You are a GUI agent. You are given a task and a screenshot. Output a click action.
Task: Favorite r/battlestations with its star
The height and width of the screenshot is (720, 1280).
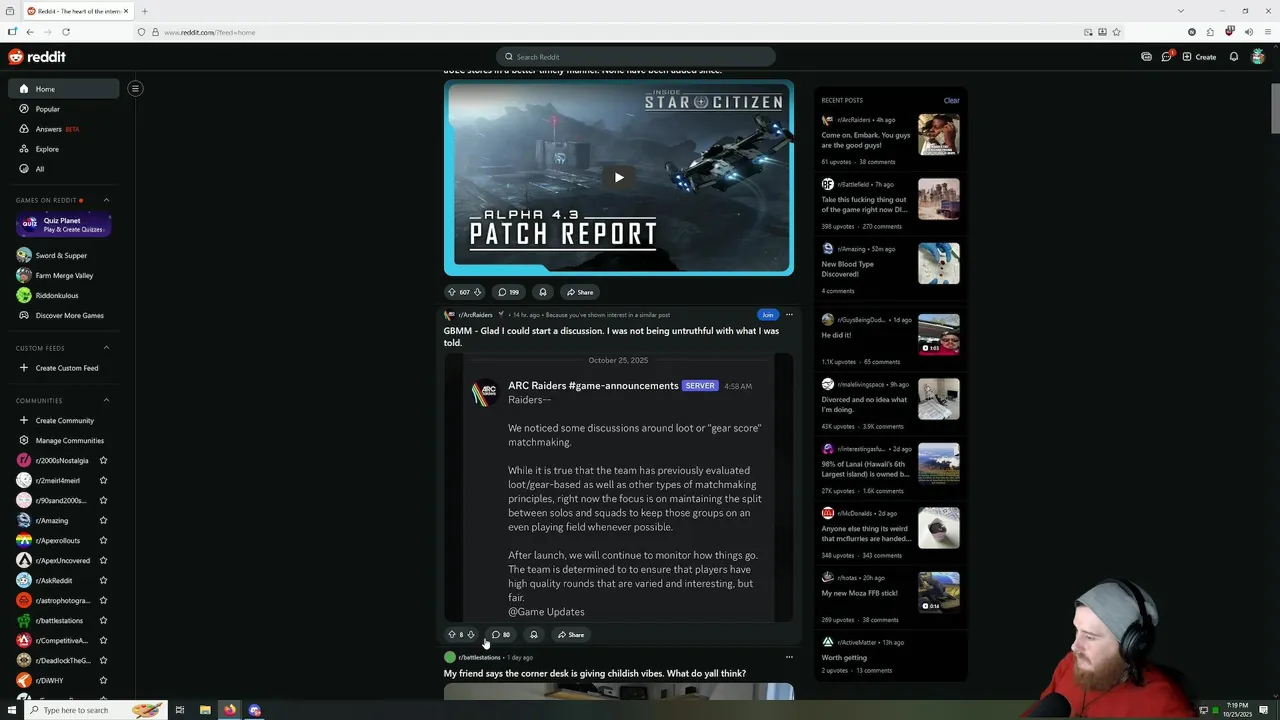[103, 620]
